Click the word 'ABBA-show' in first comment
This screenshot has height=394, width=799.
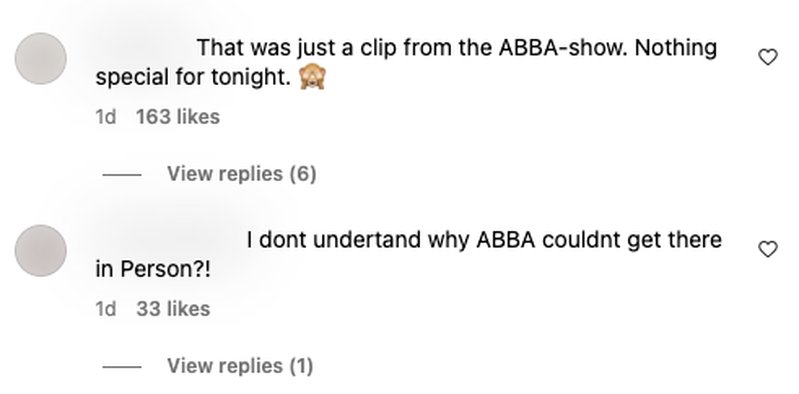pyautogui.click(x=563, y=48)
